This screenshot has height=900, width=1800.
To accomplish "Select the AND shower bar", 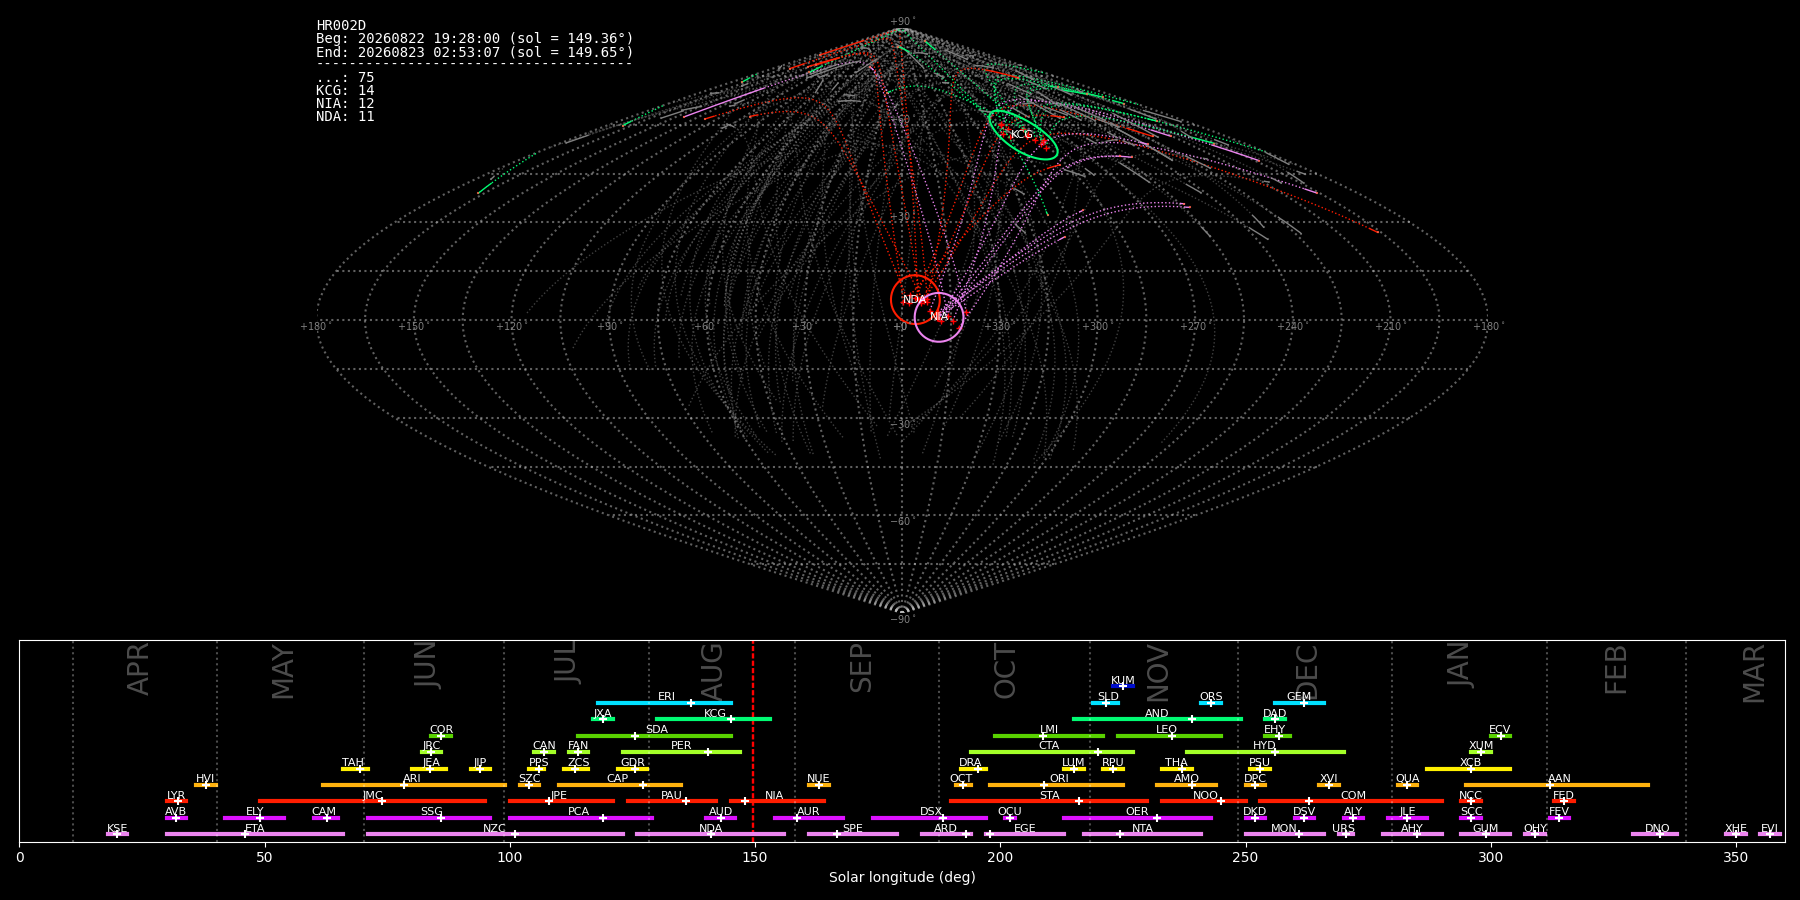I will coord(1157,719).
